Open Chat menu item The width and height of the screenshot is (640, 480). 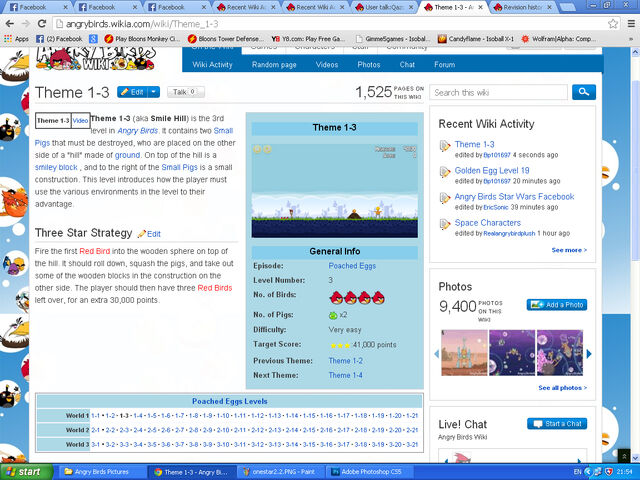(x=407, y=64)
